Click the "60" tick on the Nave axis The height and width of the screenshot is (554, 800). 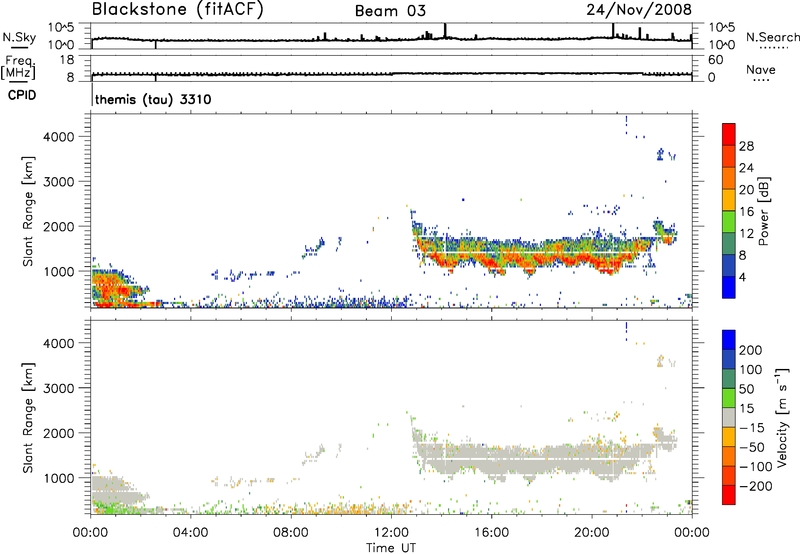click(x=715, y=60)
